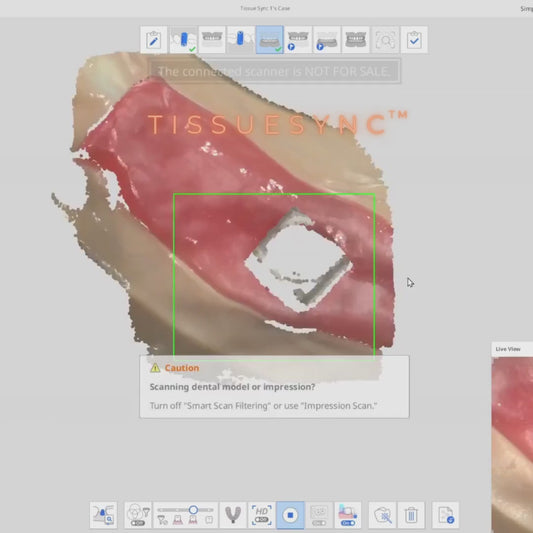
Task: Open the form edit clipboard-pencil stage
Action: (x=154, y=40)
